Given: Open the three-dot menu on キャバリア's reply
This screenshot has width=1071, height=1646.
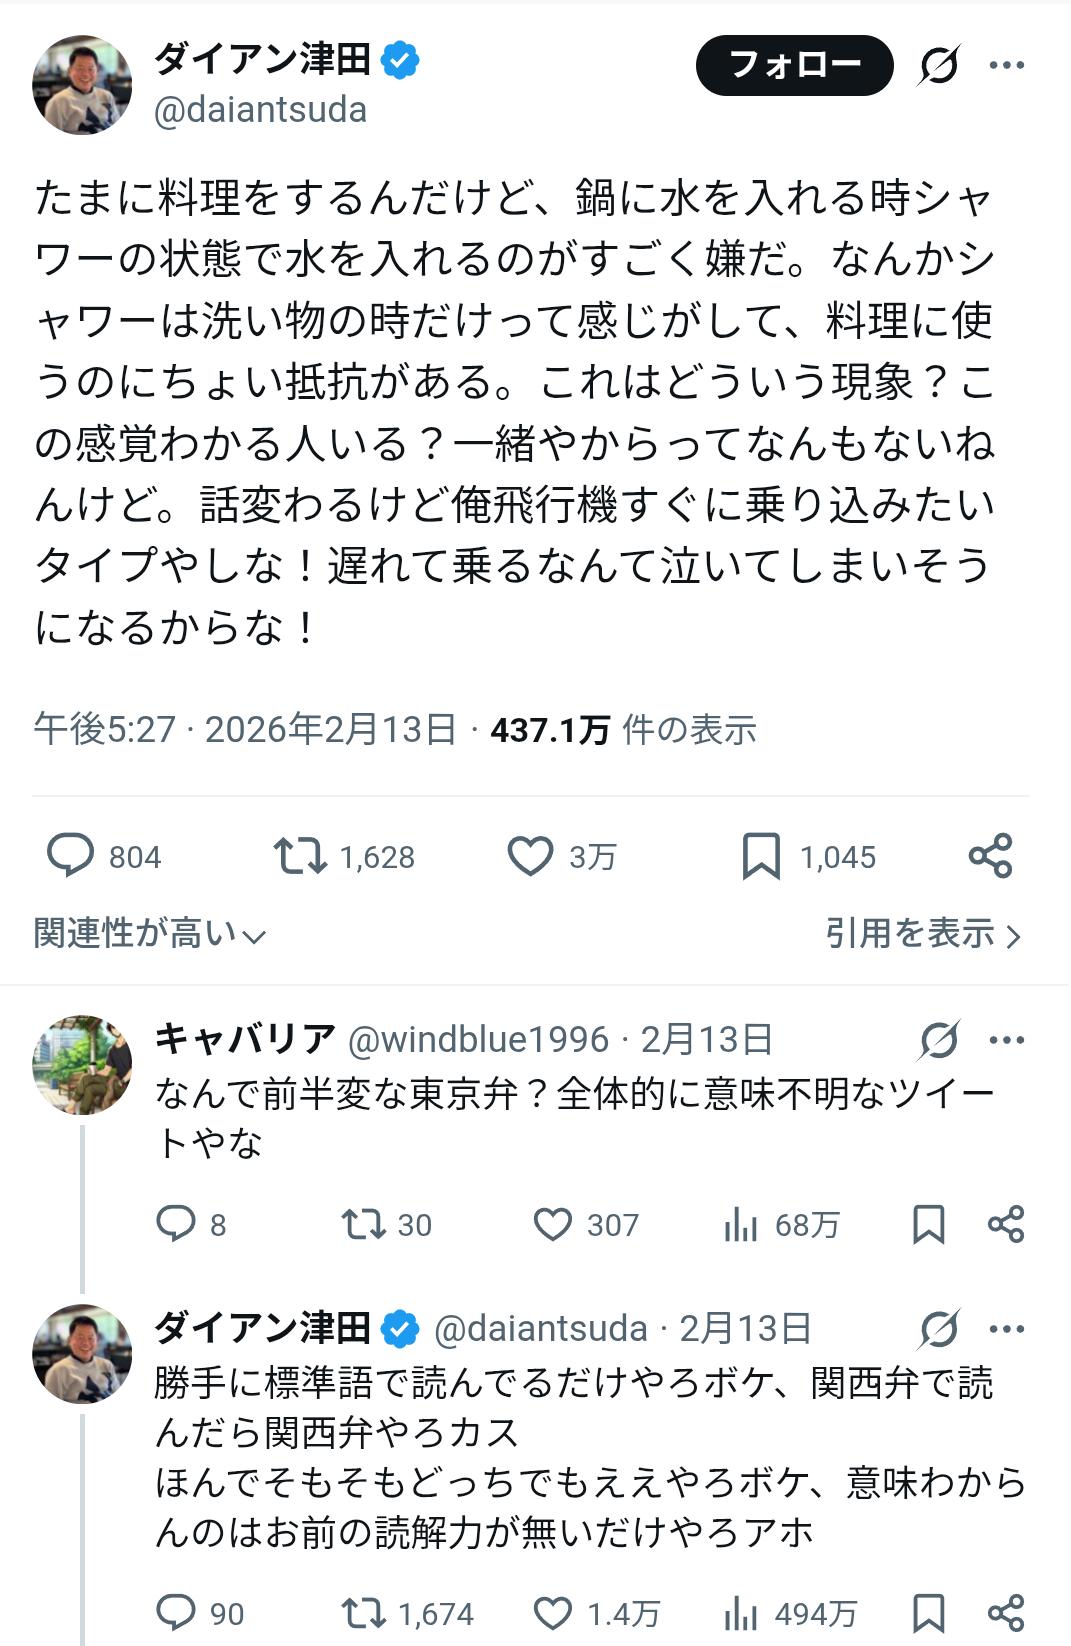Looking at the screenshot, I should (x=1006, y=1040).
